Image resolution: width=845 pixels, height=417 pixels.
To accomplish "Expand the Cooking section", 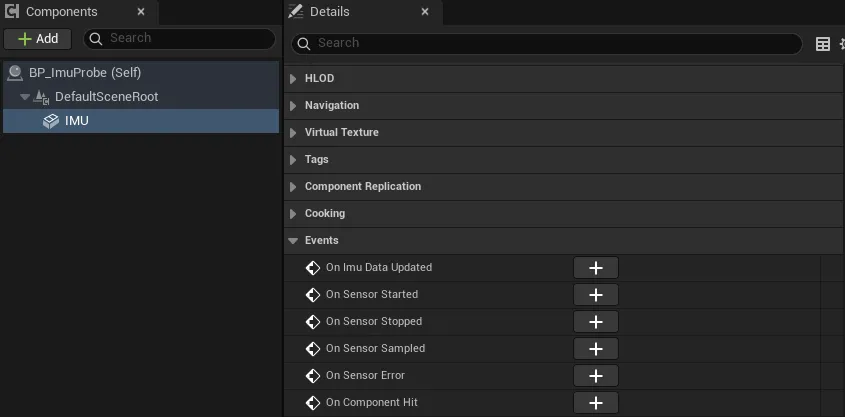I will coord(293,213).
